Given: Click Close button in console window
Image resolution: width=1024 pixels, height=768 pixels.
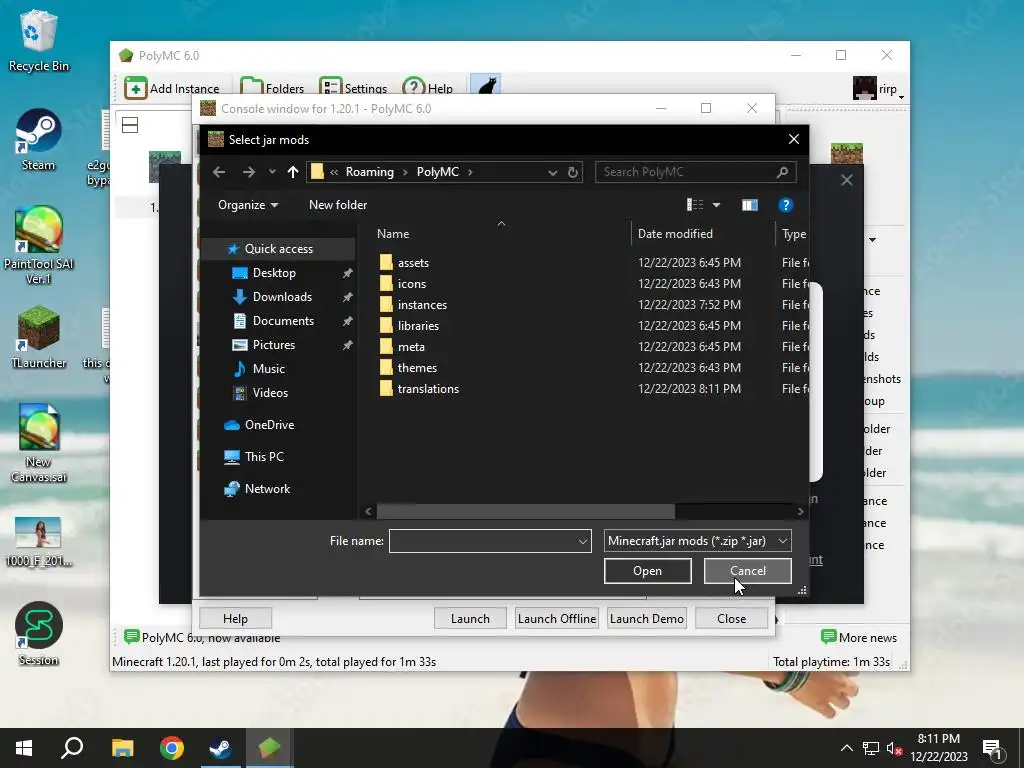Looking at the screenshot, I should point(731,618).
